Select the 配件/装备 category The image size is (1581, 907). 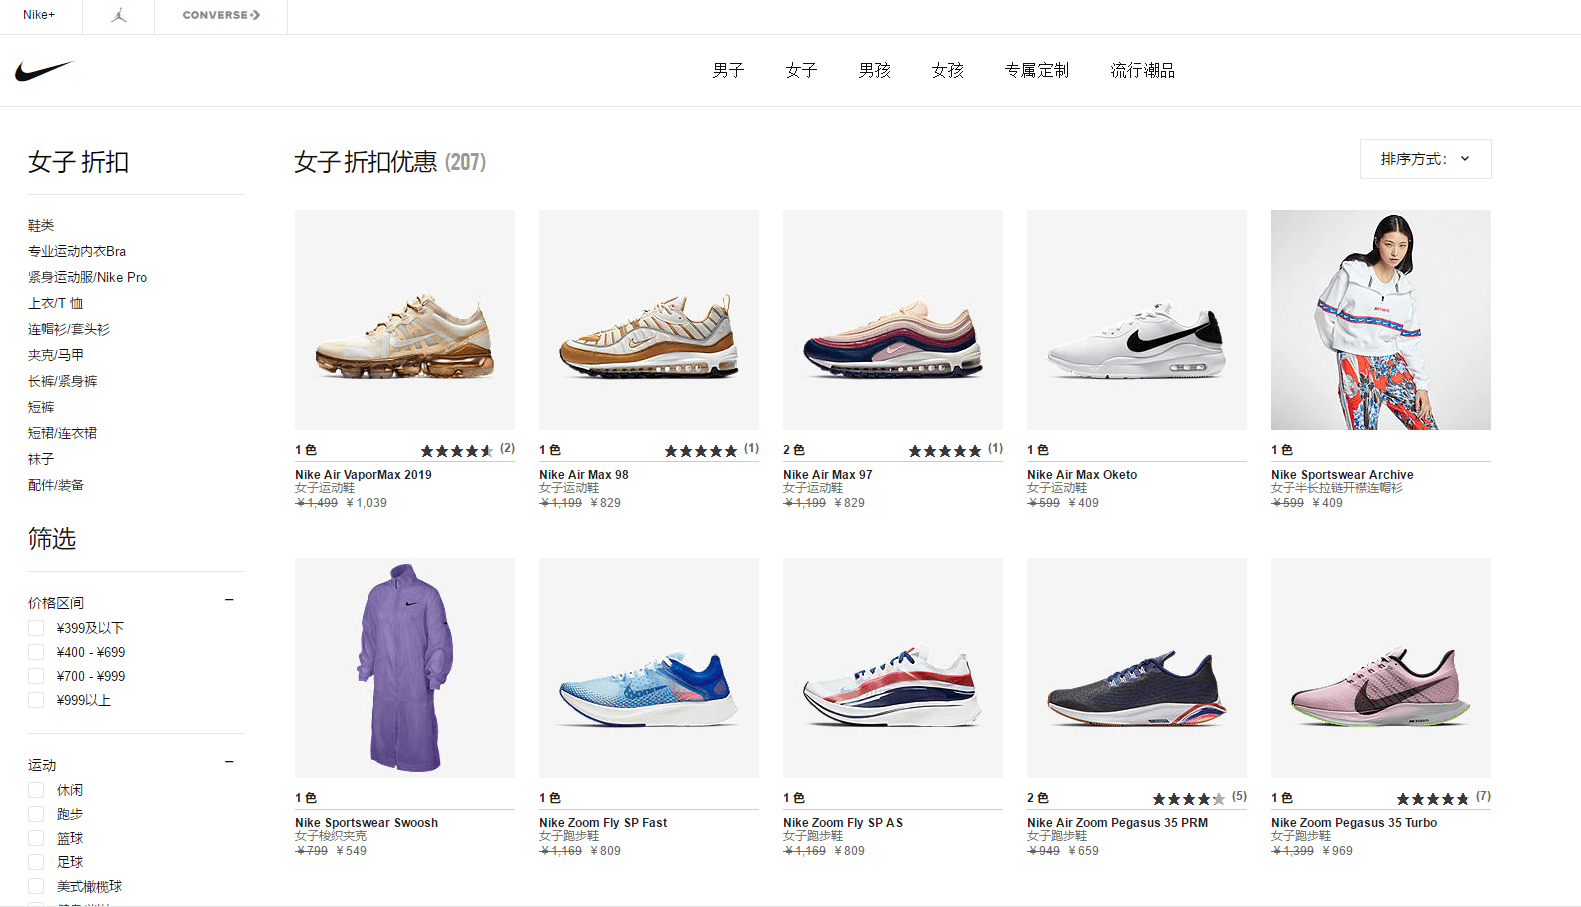(56, 485)
